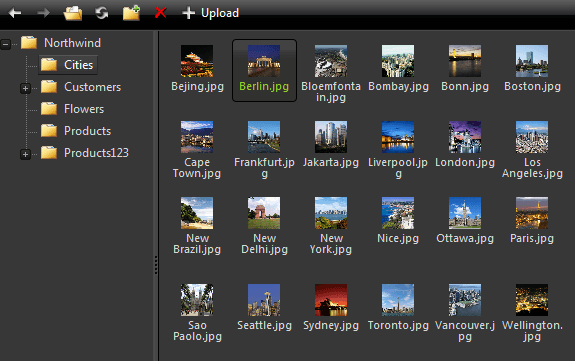
Task: Click the Forward arrow toolbar icon
Action: click(x=44, y=13)
